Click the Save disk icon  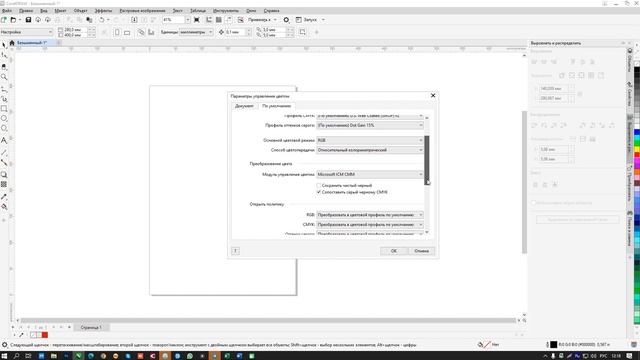pyautogui.click(x=28, y=20)
